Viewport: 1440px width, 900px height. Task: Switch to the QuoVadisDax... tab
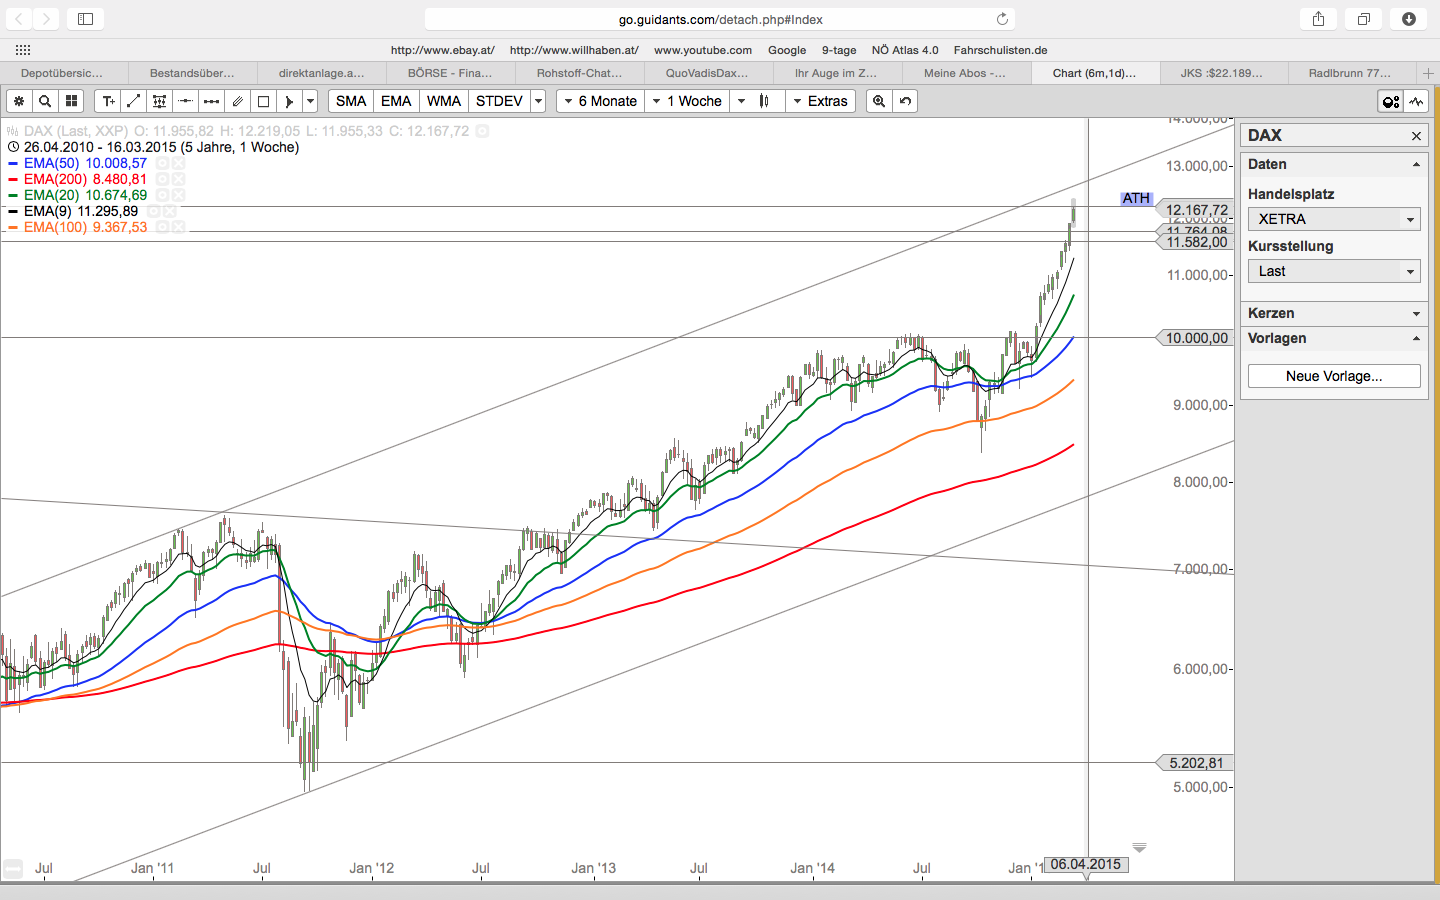click(x=707, y=73)
